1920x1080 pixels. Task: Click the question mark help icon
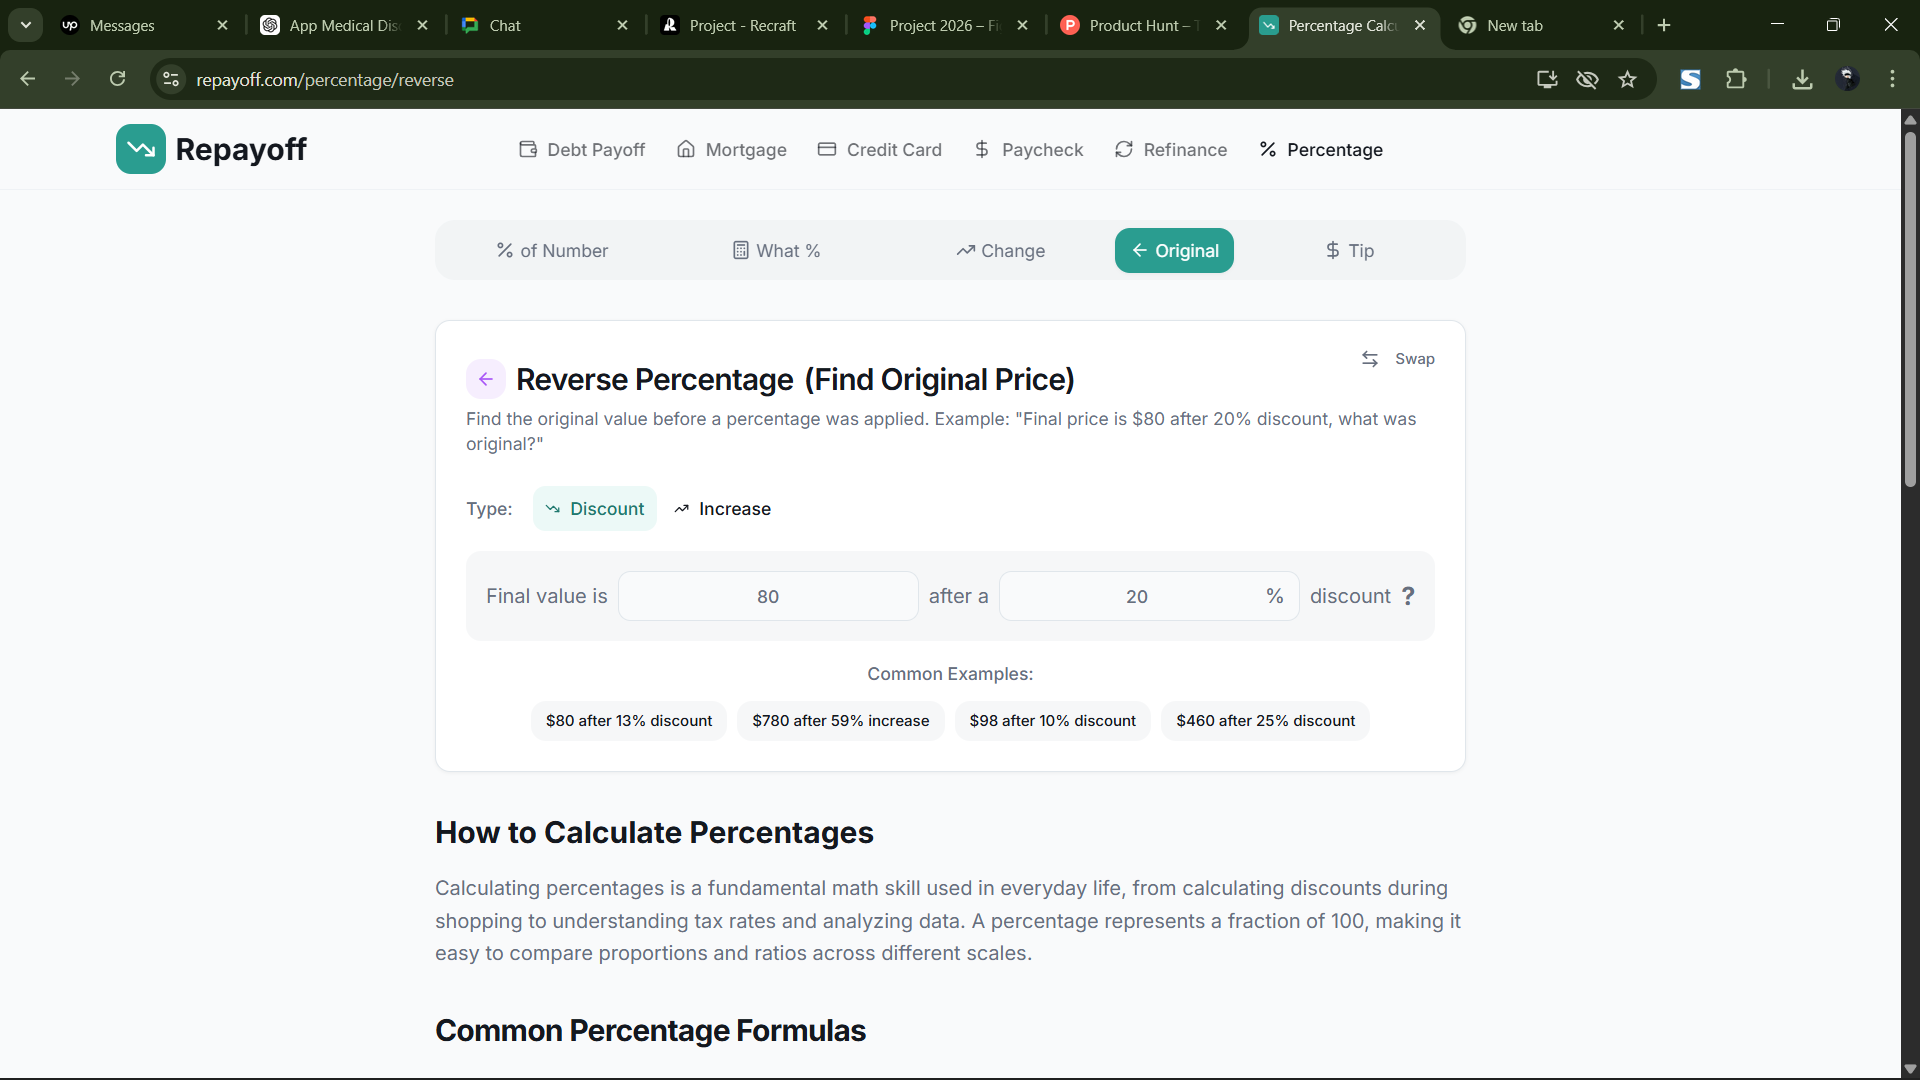(x=1408, y=596)
